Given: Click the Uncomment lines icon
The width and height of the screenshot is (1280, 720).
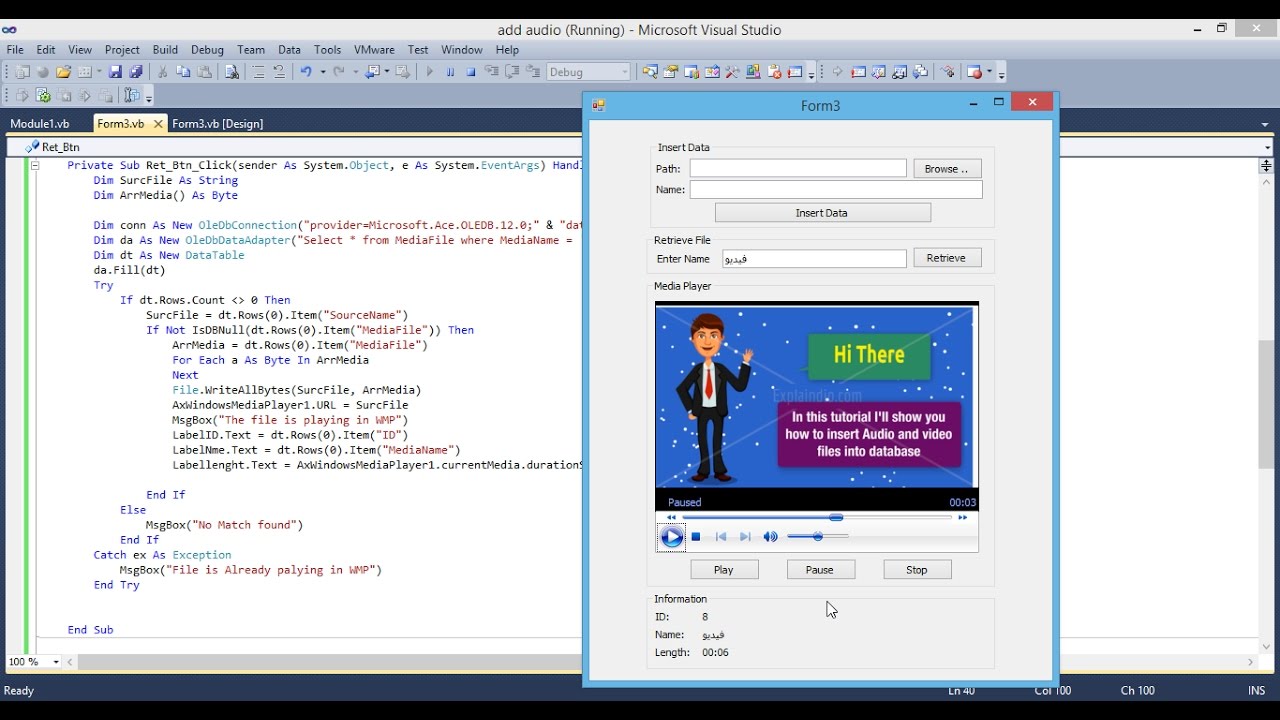Looking at the screenshot, I should click(279, 72).
